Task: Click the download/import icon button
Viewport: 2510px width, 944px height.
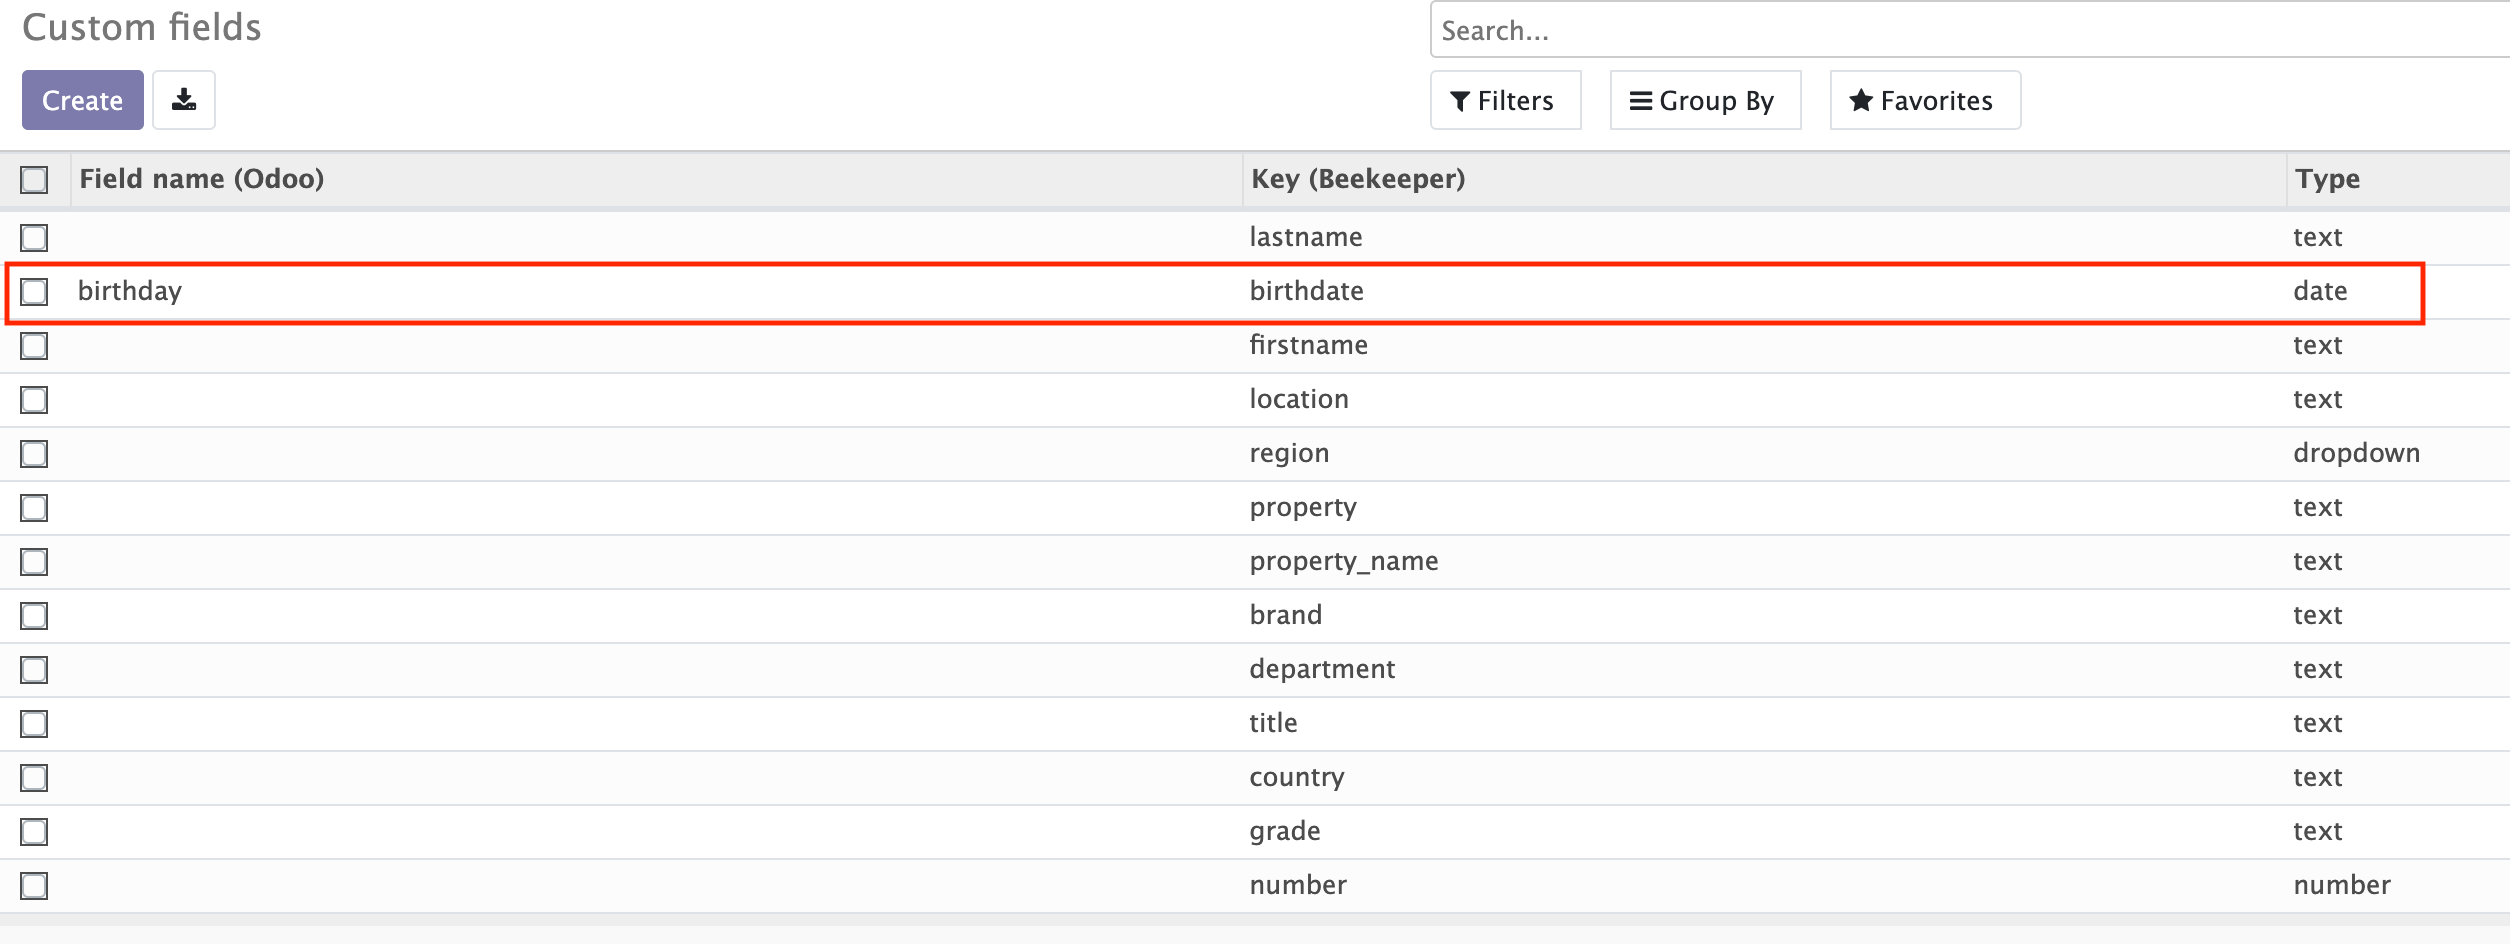Action: [184, 100]
